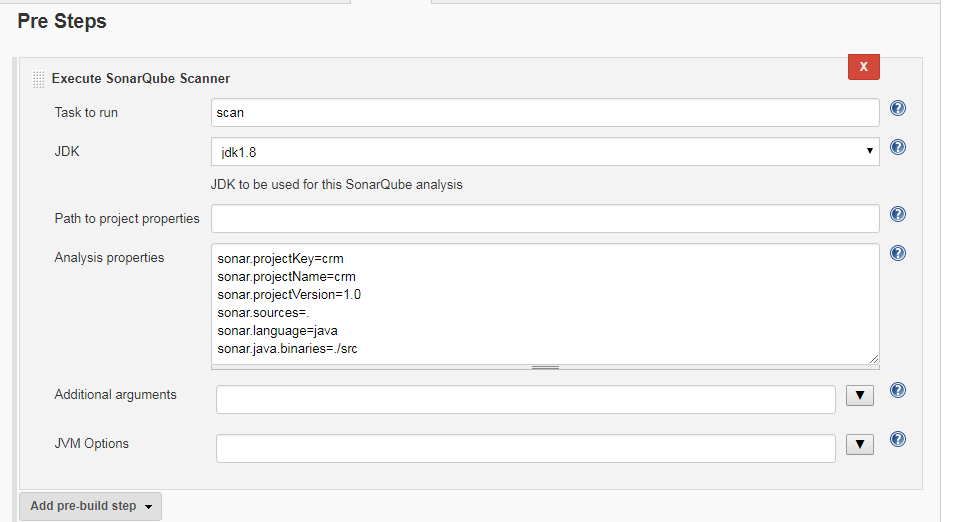Image resolution: width=964 pixels, height=522 pixels.
Task: Expand the Additional arguments field arrow
Action: pyautogui.click(x=859, y=395)
